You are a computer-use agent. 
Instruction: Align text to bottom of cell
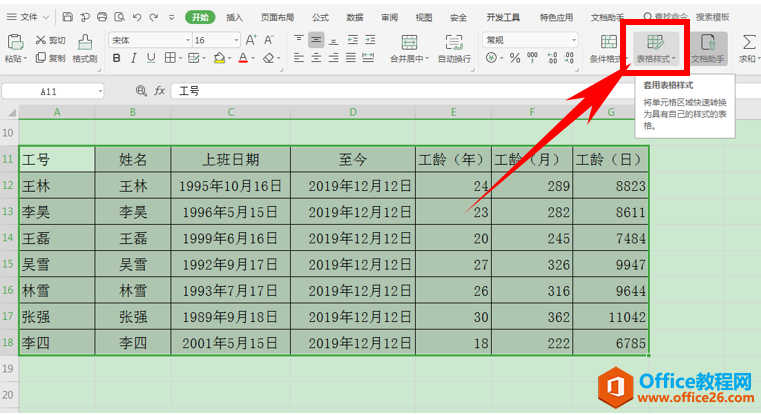point(333,40)
